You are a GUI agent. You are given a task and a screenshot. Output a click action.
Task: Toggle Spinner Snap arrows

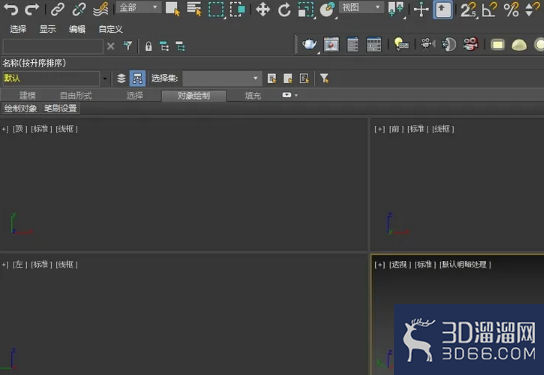pos(533,10)
